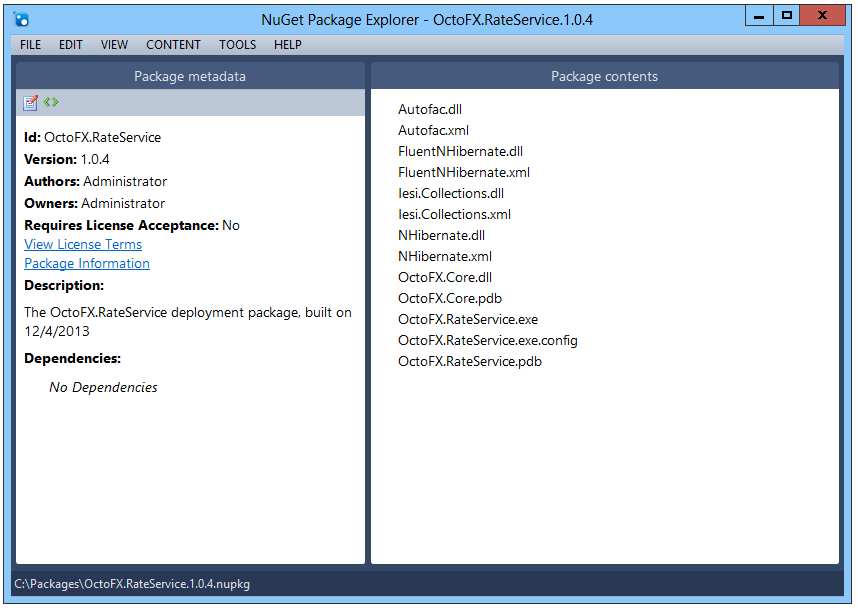Click the Package metadata panel header
Screen dimensions: 858x610
pyautogui.click(x=188, y=75)
